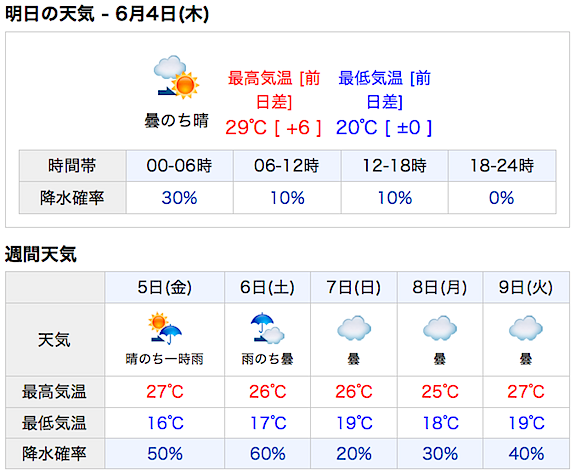Click the 6日(土) umbrella and cloud icon
The width and height of the screenshot is (576, 476).
(267, 328)
